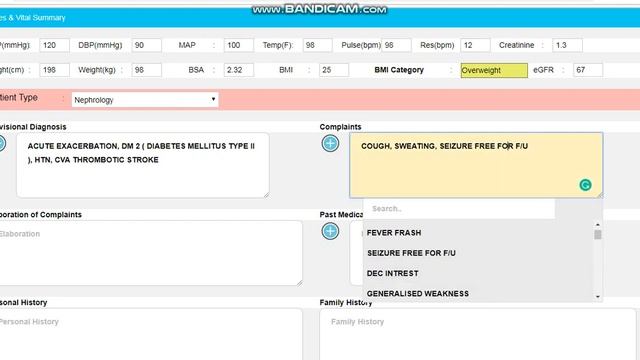The image size is (640, 360).
Task: Click the SBP value field 120
Action: [54, 45]
